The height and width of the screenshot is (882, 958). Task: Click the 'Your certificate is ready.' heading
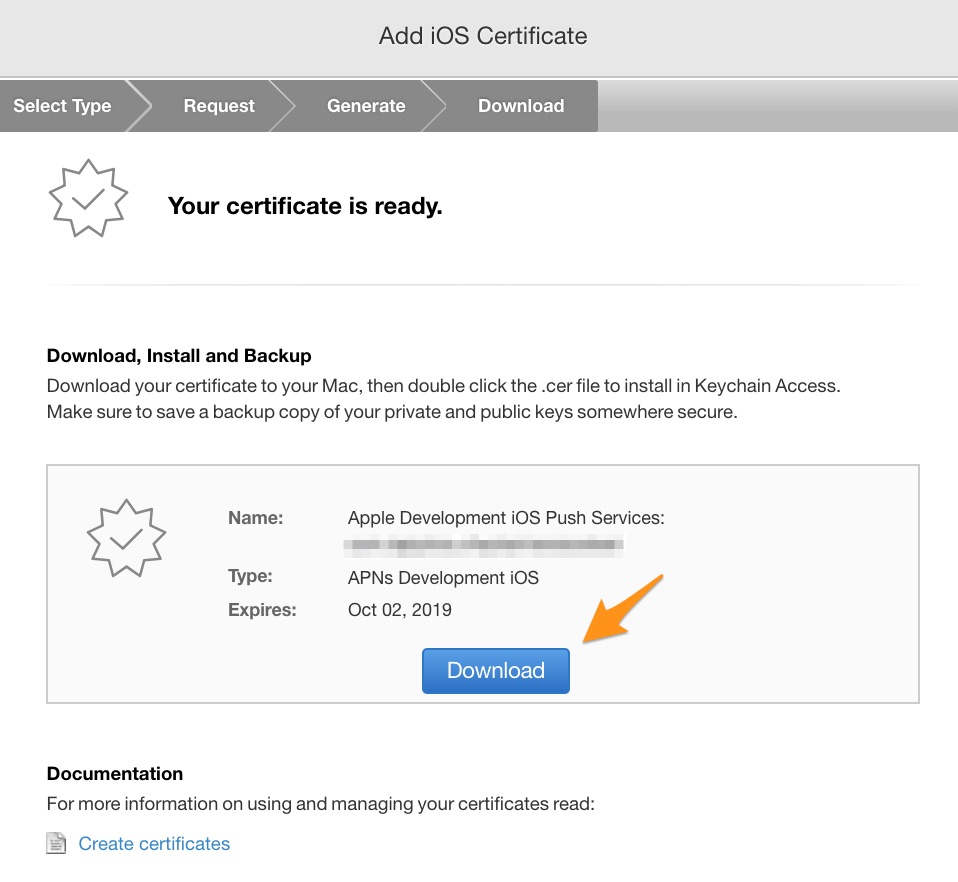tap(305, 206)
